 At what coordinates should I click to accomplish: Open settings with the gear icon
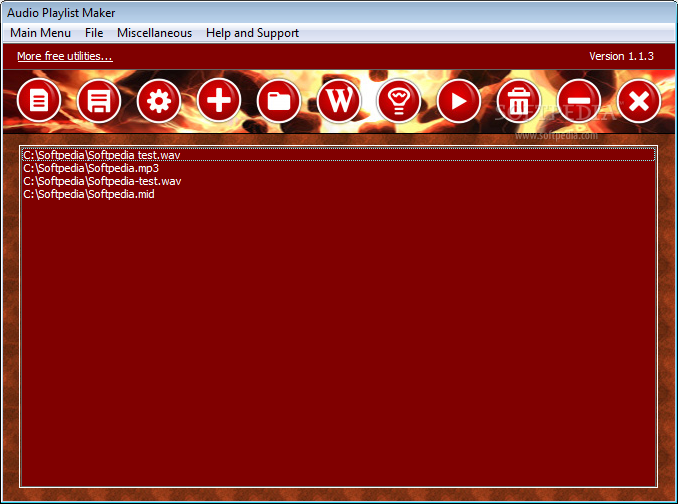159,101
